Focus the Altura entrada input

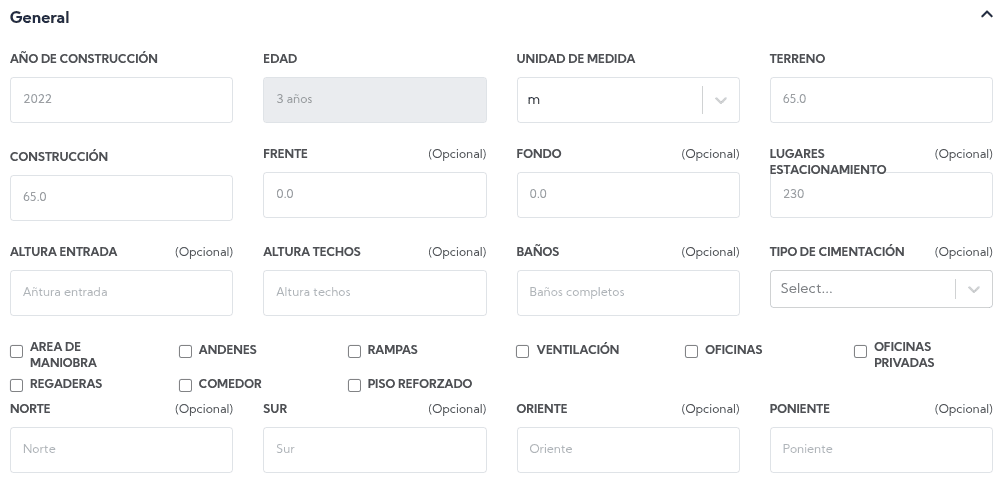121,292
